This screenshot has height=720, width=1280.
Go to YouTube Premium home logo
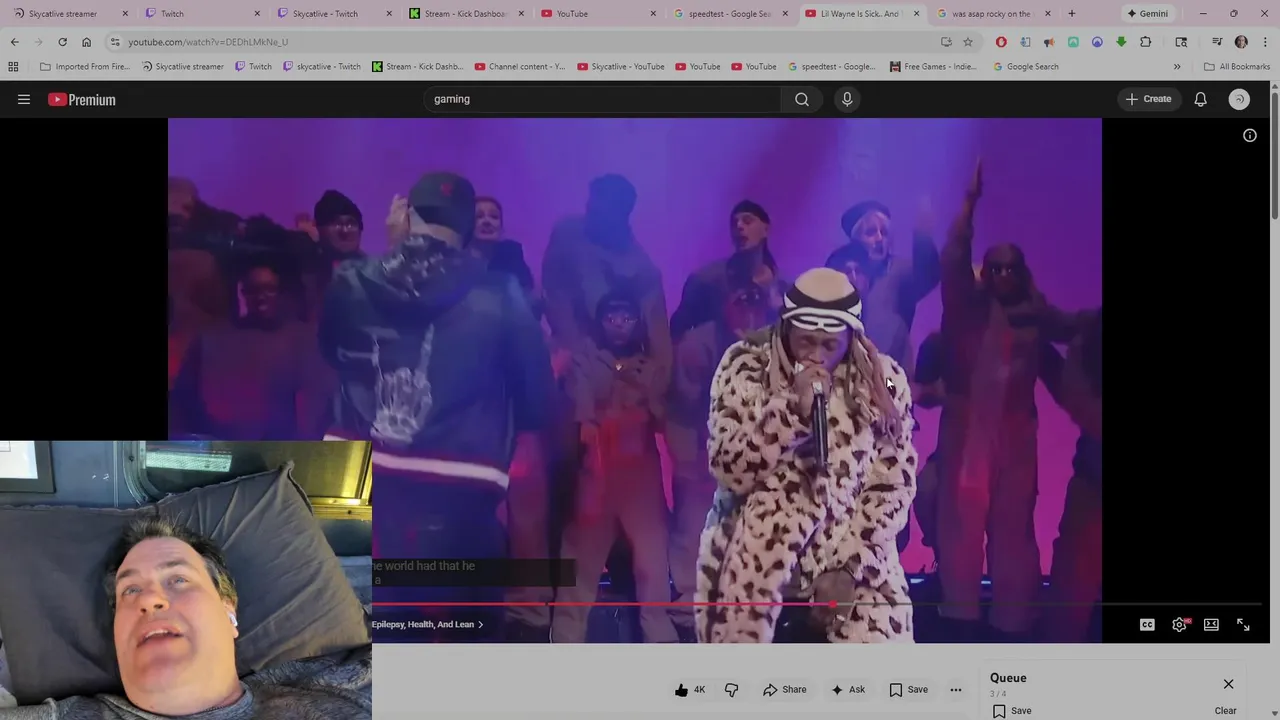[82, 99]
